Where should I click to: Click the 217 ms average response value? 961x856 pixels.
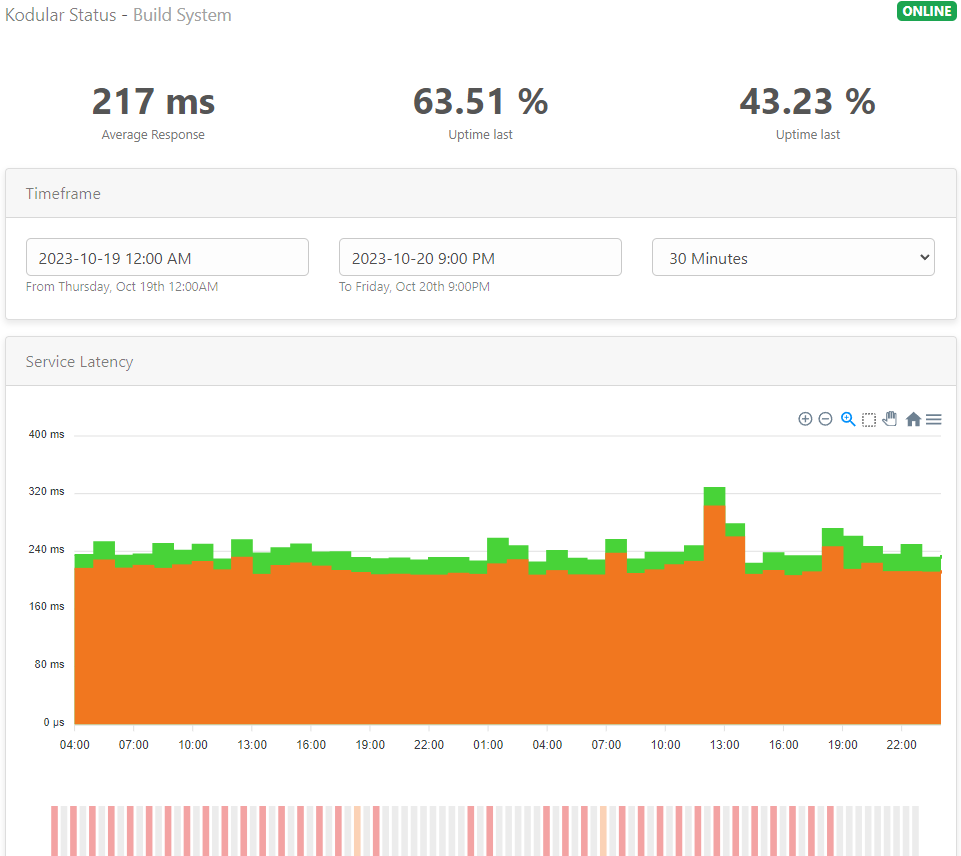(153, 102)
